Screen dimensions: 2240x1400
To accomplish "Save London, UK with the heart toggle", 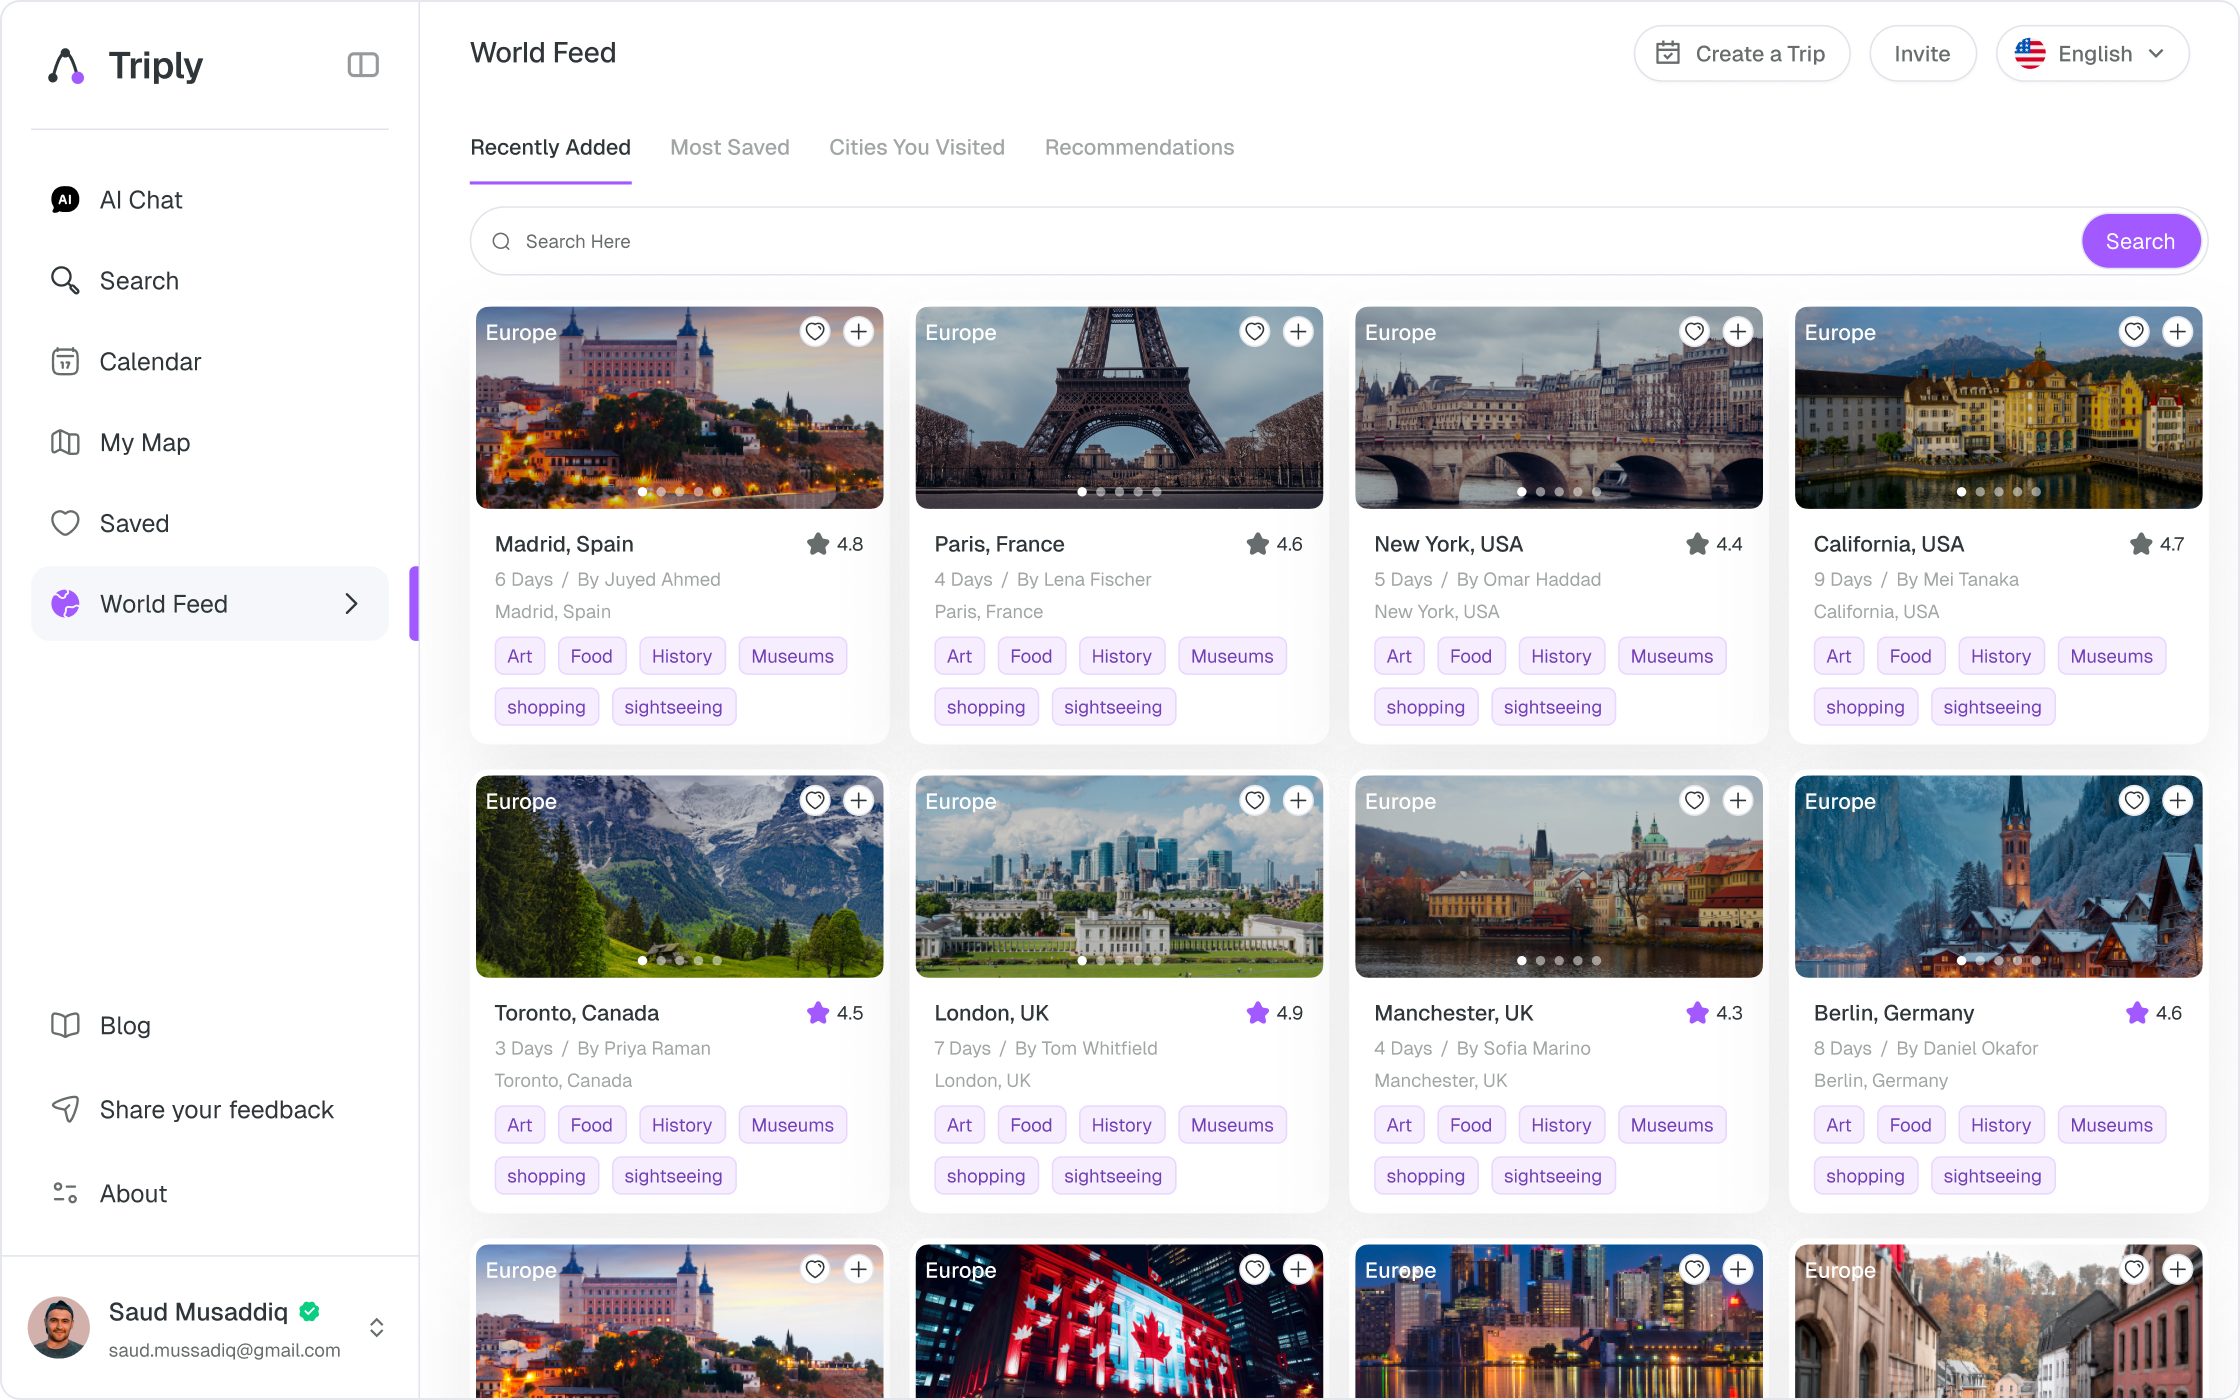I will click(1254, 800).
